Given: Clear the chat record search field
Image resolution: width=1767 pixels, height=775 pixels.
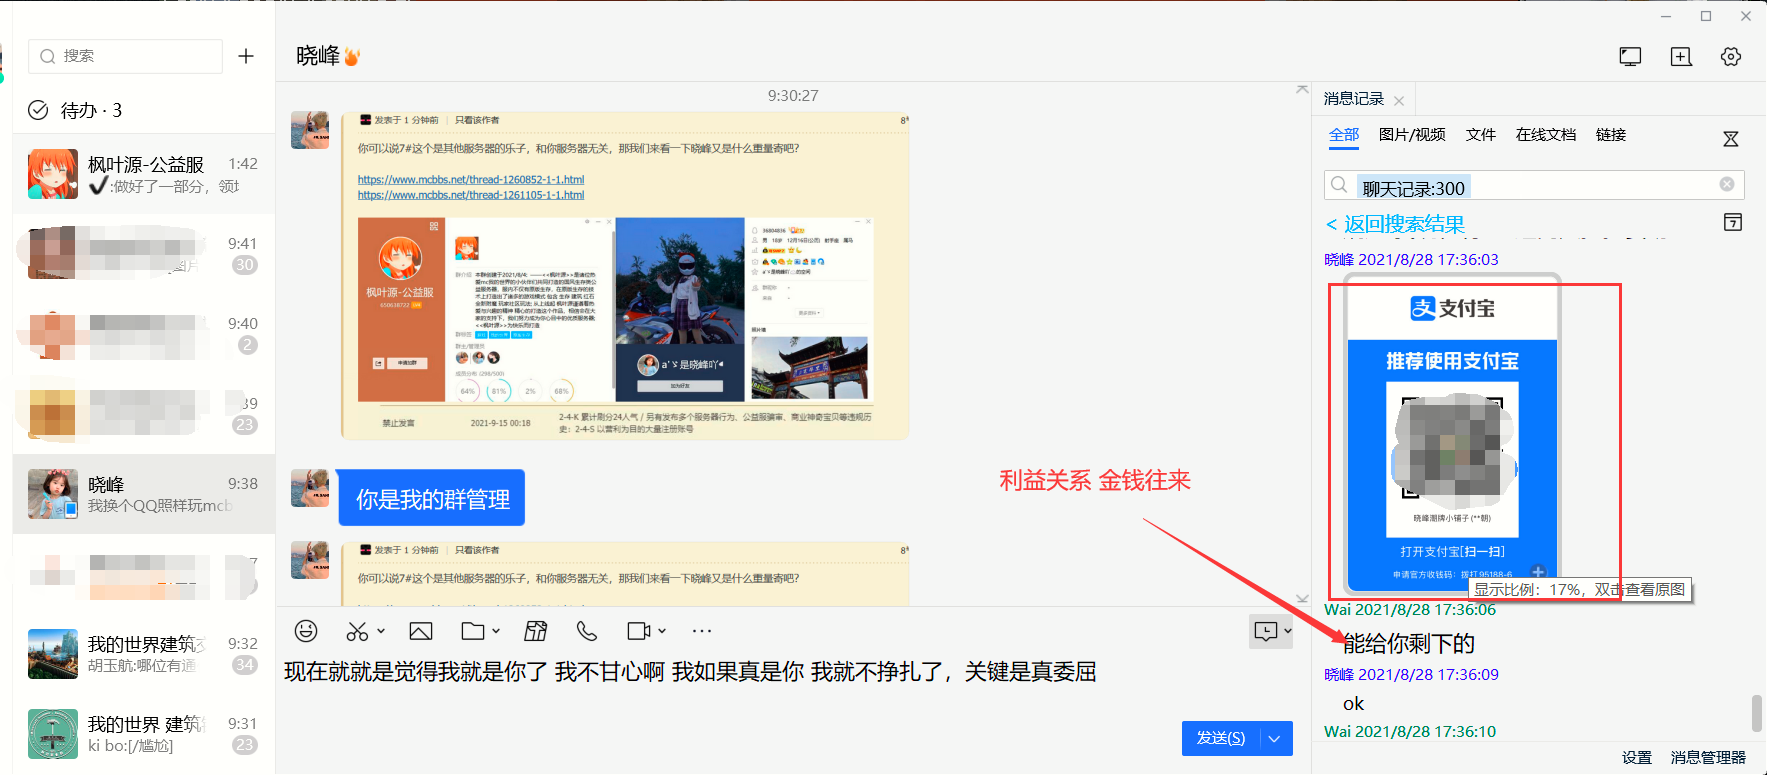Looking at the screenshot, I should tap(1727, 184).
